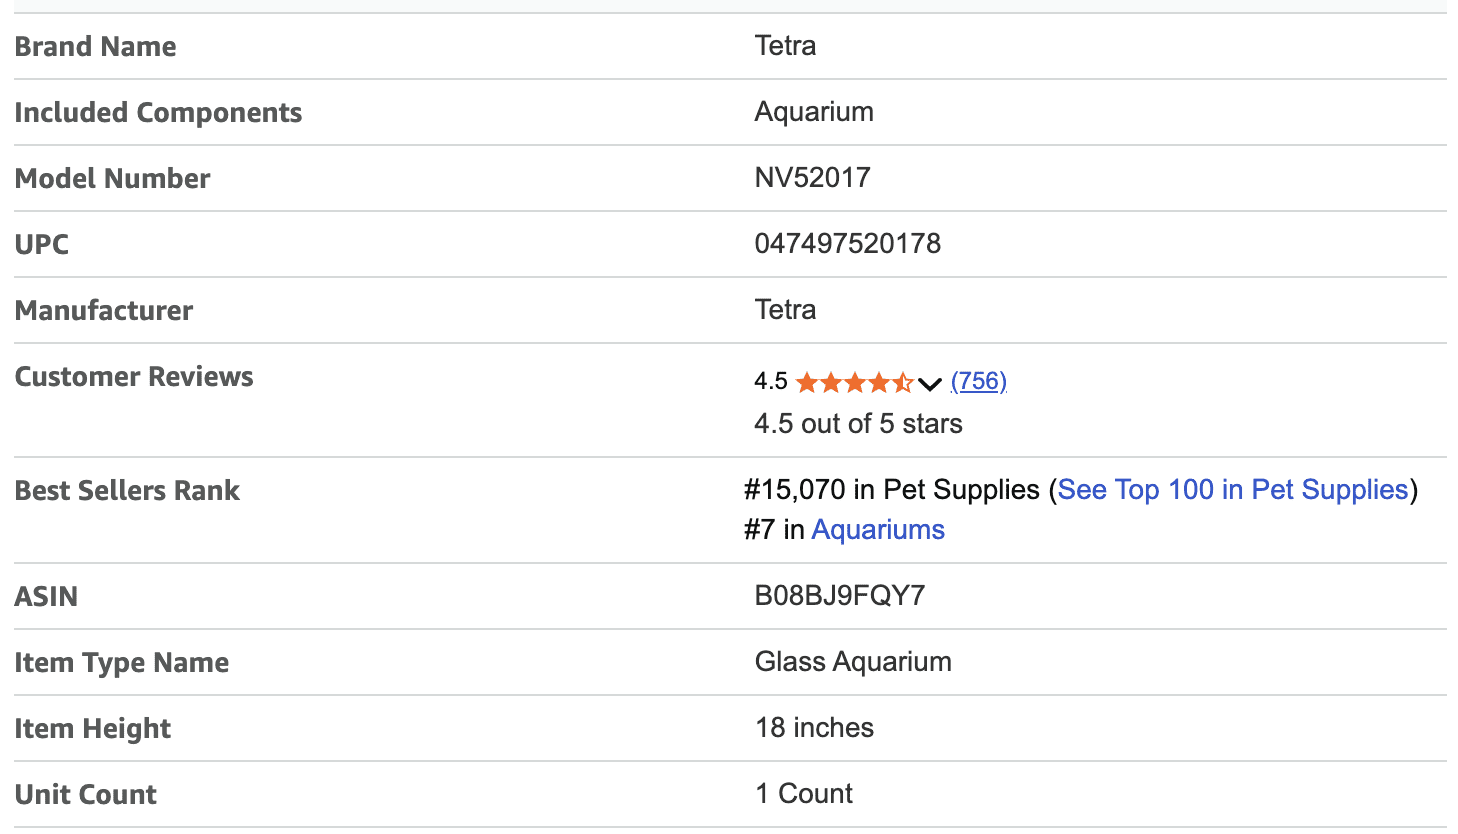Click the 18 inches item height value
1458x834 pixels.
[x=814, y=728]
